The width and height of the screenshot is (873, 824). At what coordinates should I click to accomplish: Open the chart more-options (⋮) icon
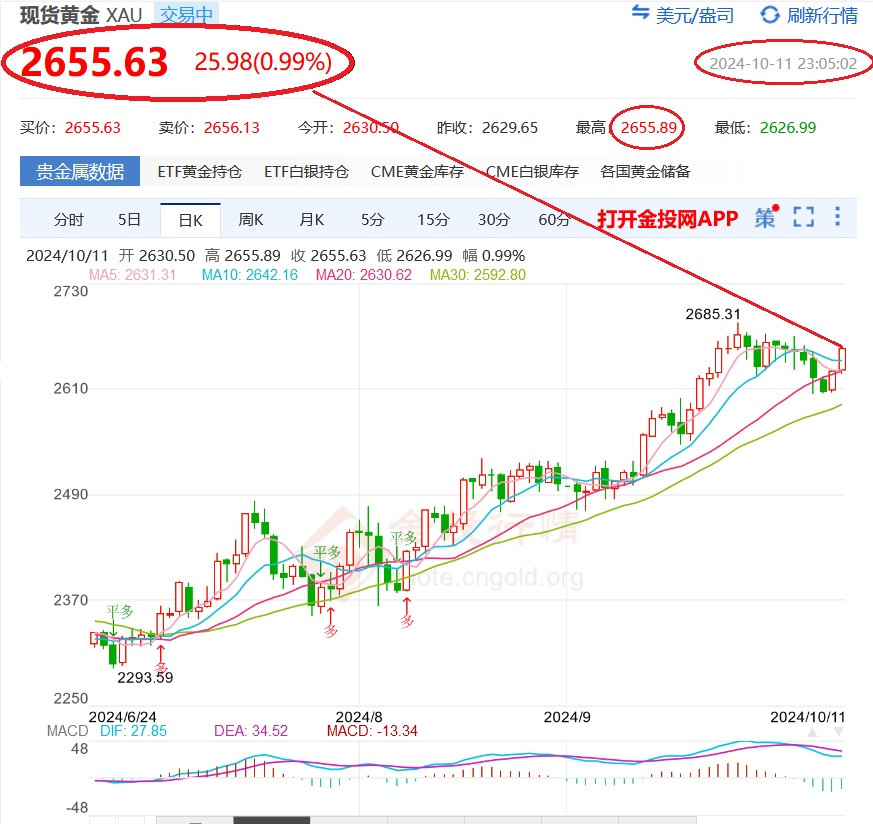(837, 219)
